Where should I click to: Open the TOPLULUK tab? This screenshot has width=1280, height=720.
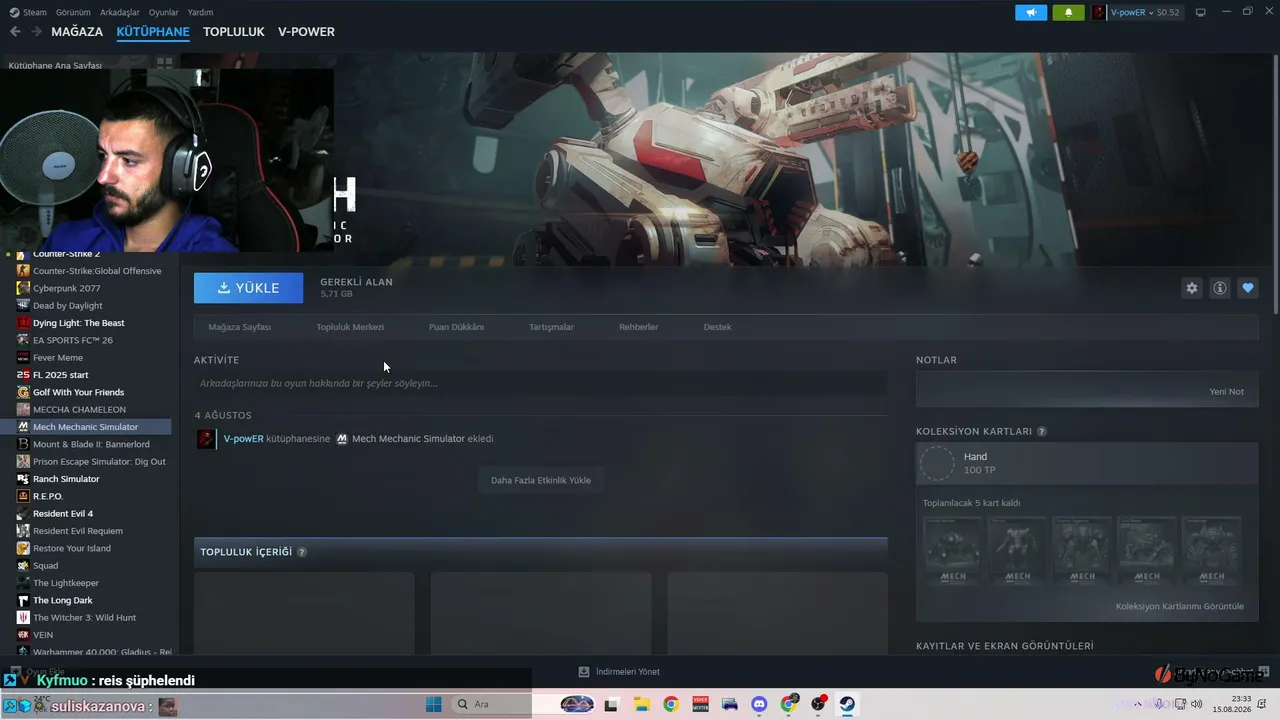pos(234,32)
